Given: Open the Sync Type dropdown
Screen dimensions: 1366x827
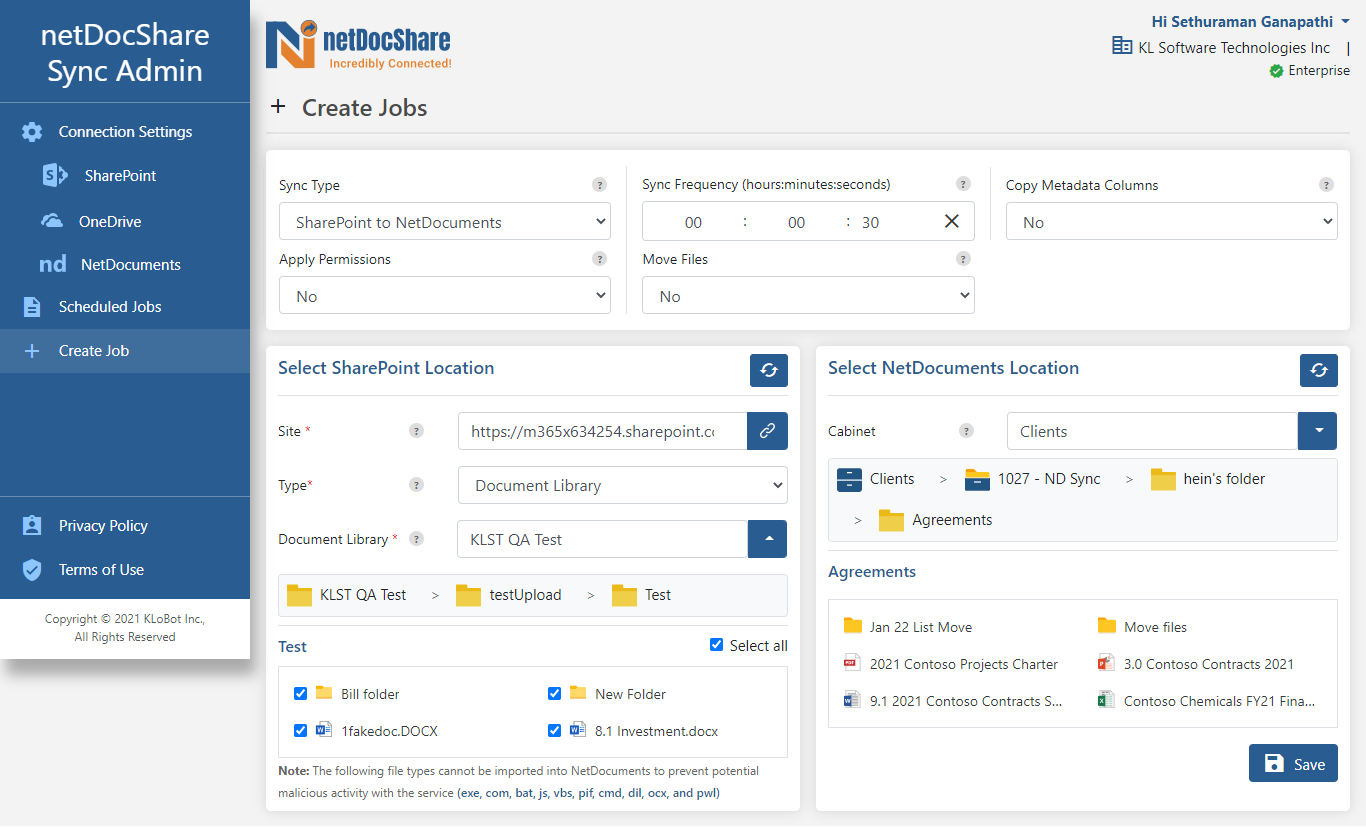Looking at the screenshot, I should (x=445, y=222).
